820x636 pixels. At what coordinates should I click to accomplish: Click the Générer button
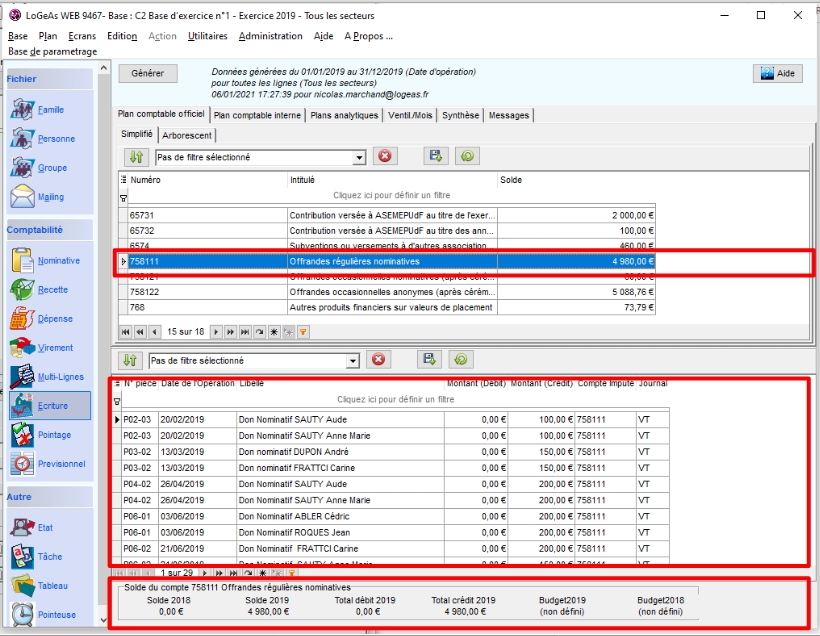coord(148,74)
